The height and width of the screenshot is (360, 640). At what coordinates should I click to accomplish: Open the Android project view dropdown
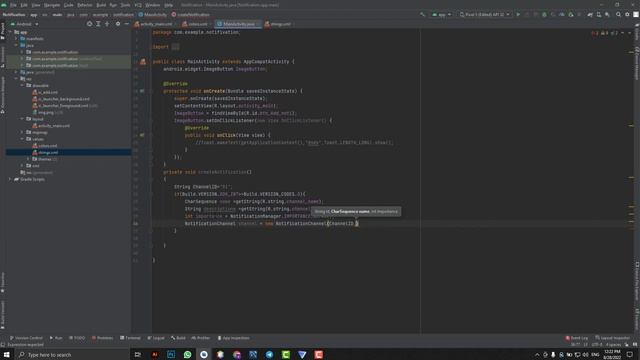(24, 24)
